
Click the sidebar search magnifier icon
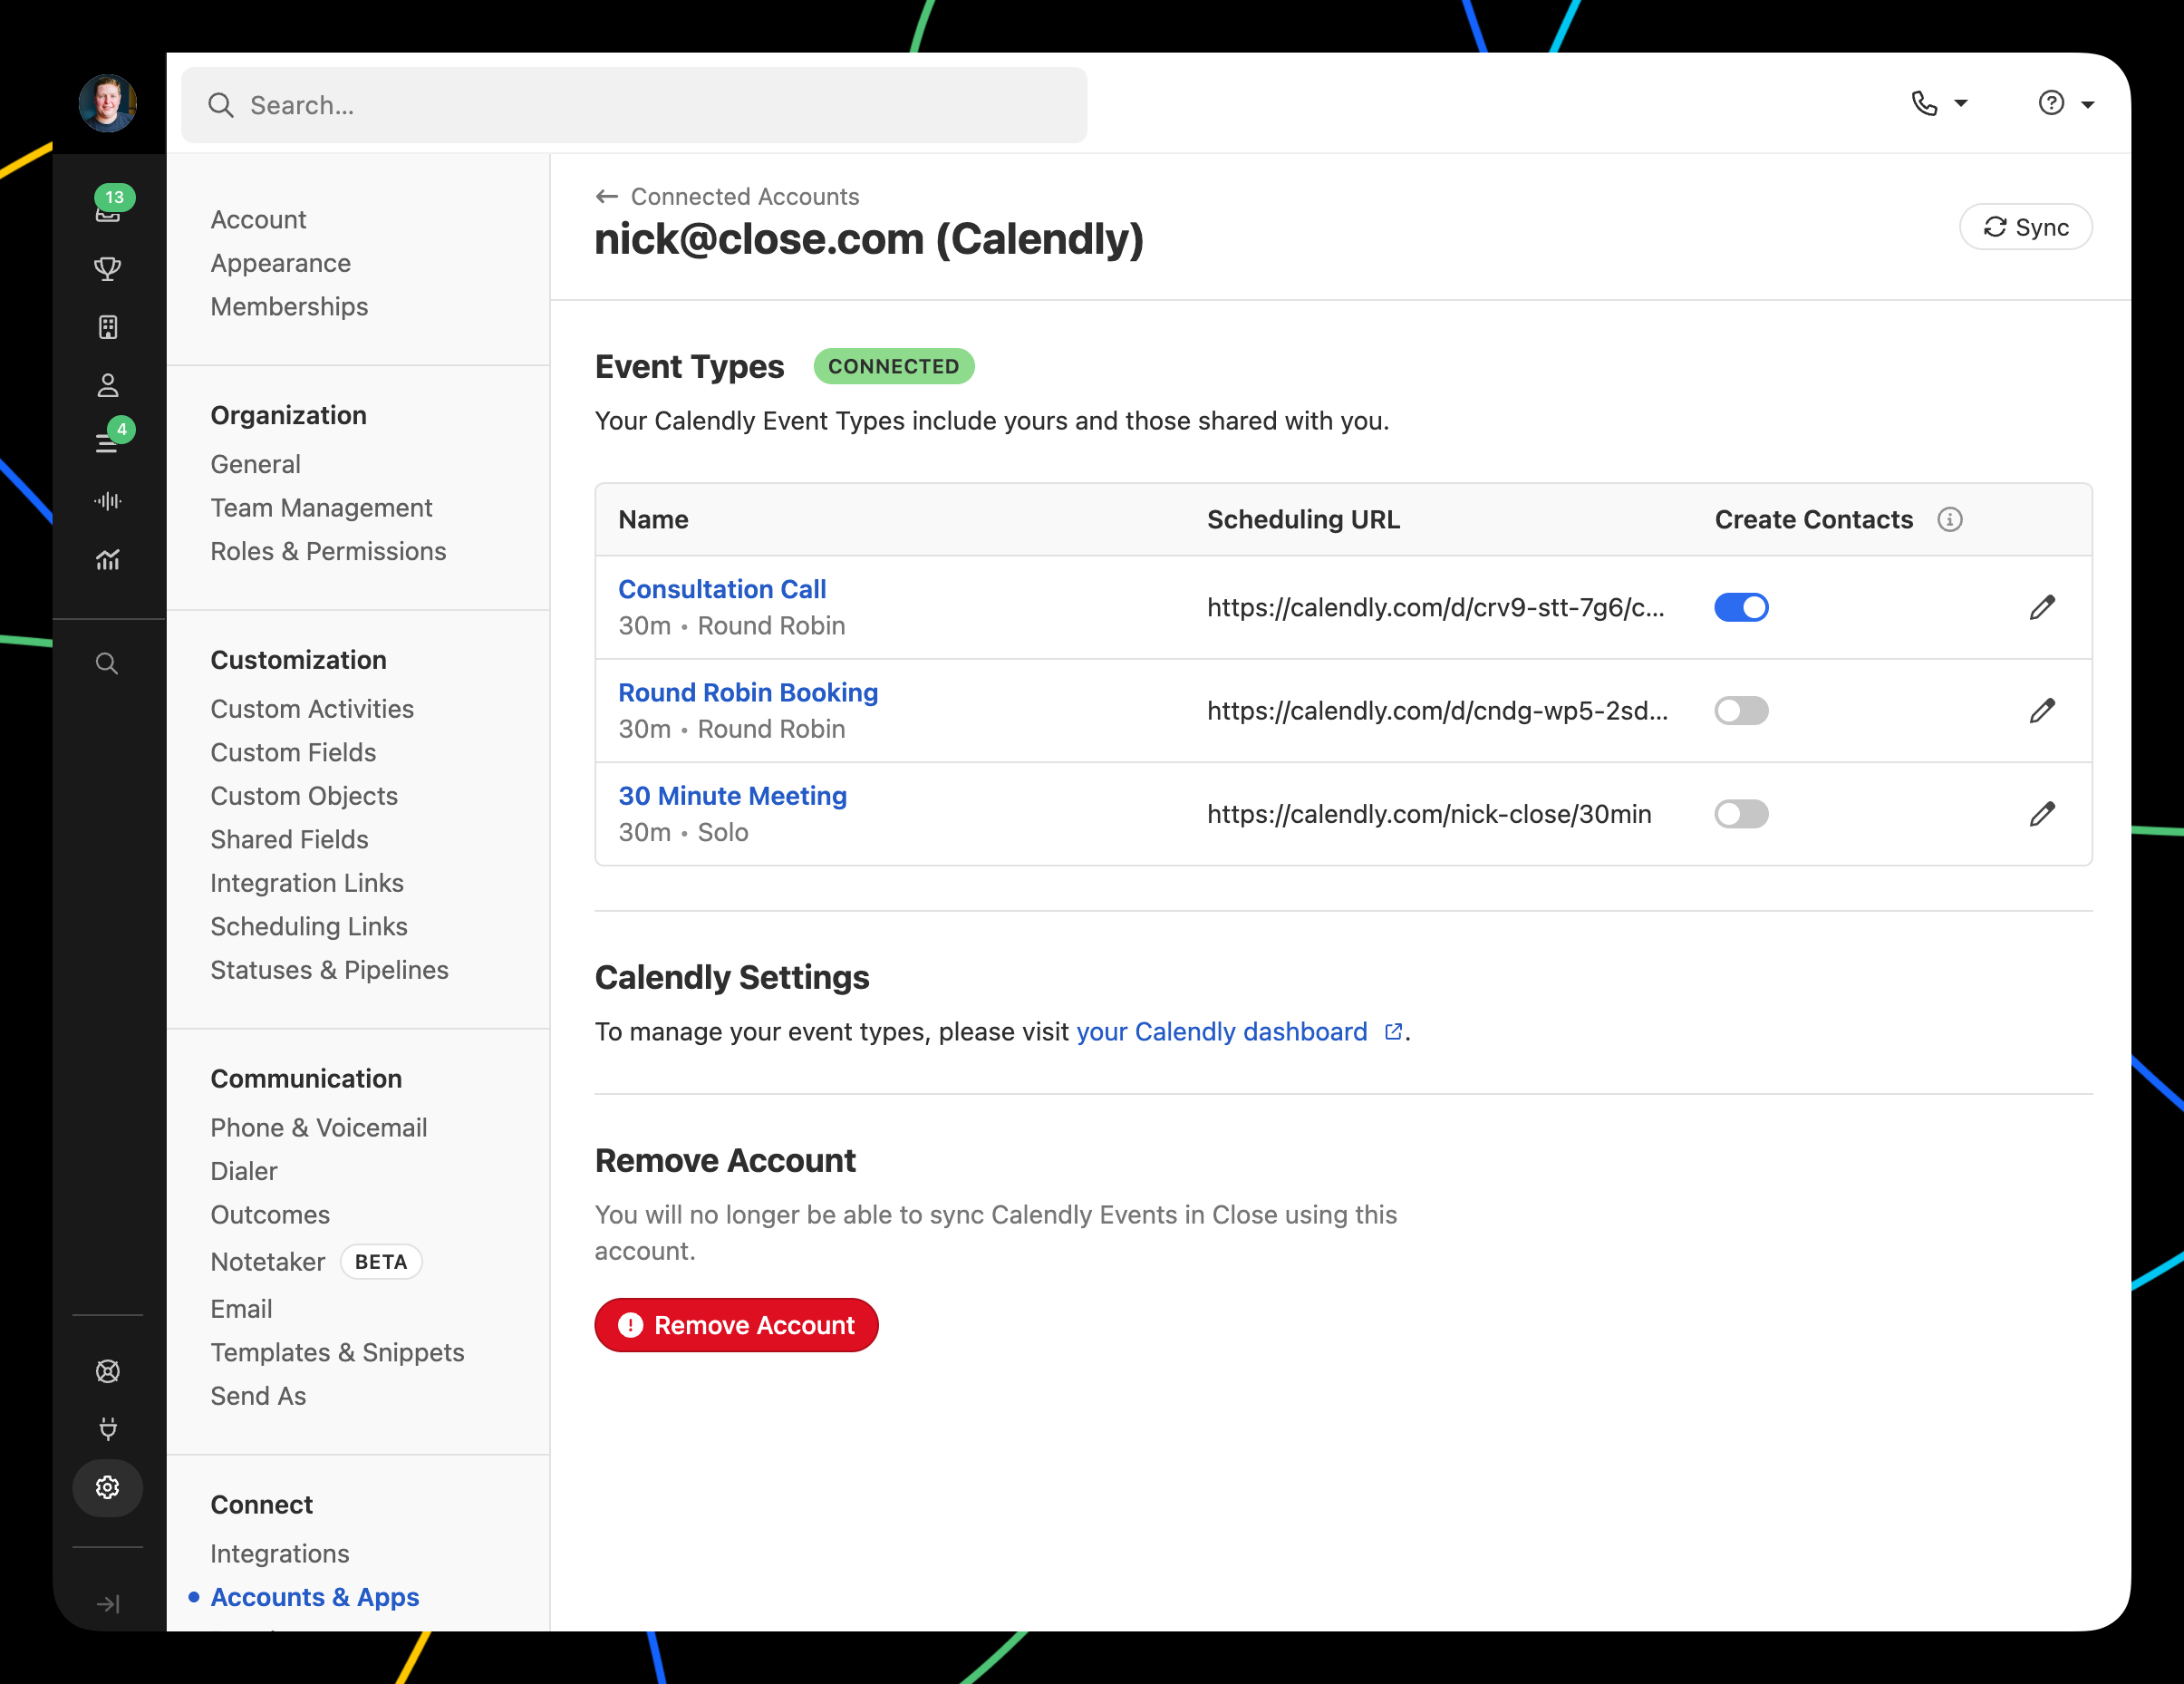tap(107, 664)
